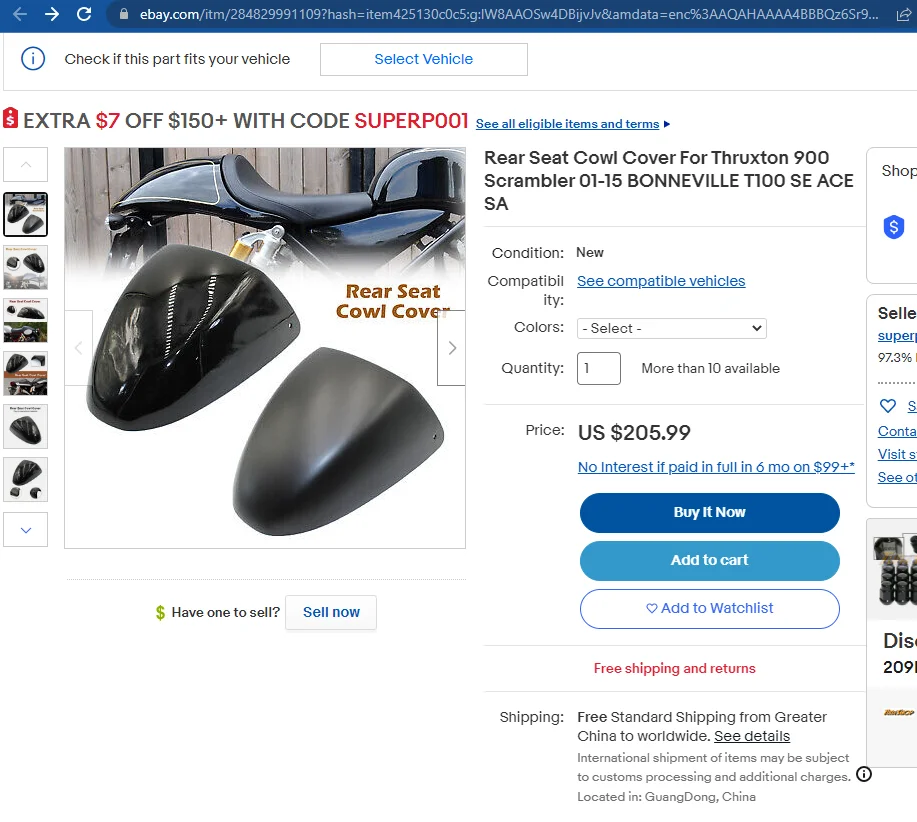Add to Watchlist button

709,609
